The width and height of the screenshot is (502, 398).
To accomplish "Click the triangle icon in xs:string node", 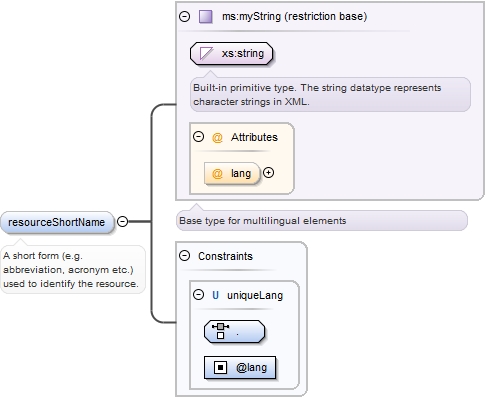I will tap(206, 53).
